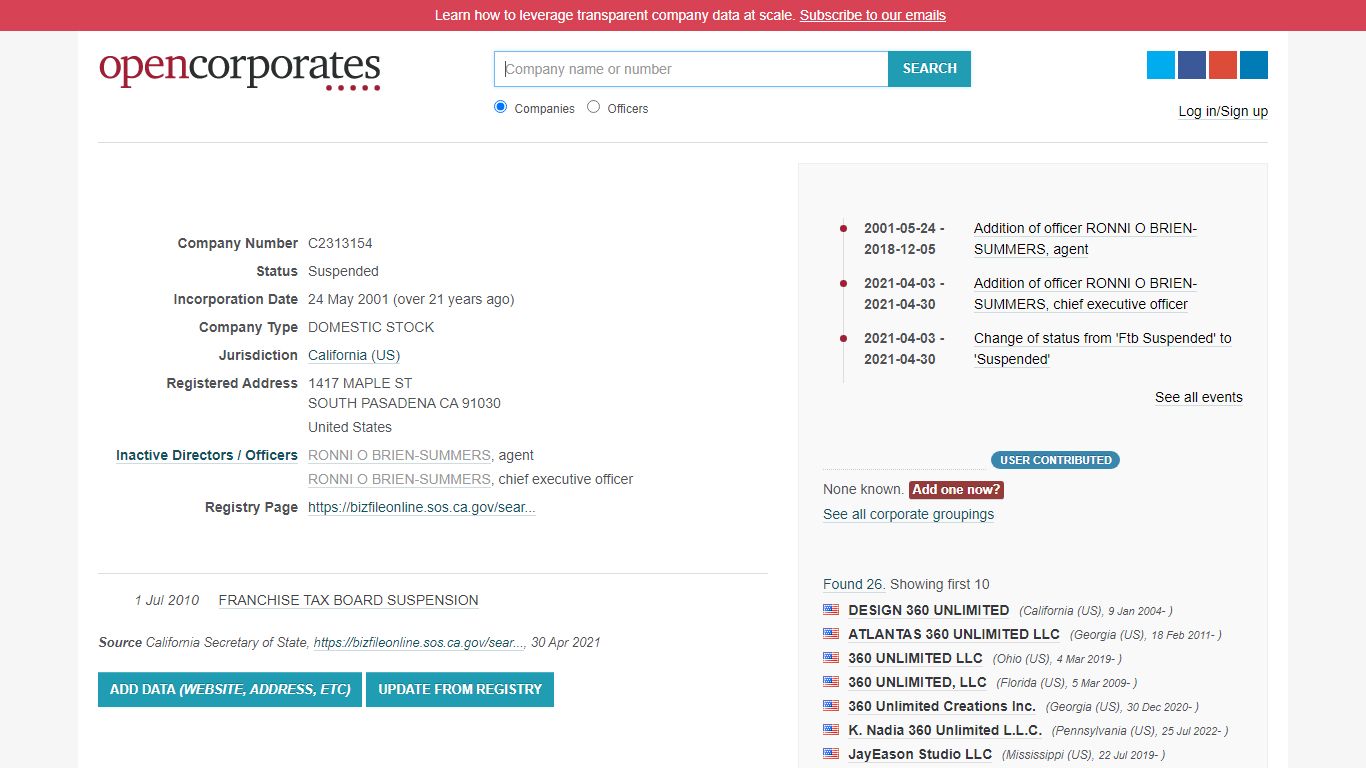Open Found 26. link
Screen dimensions: 1366x768
854,584
